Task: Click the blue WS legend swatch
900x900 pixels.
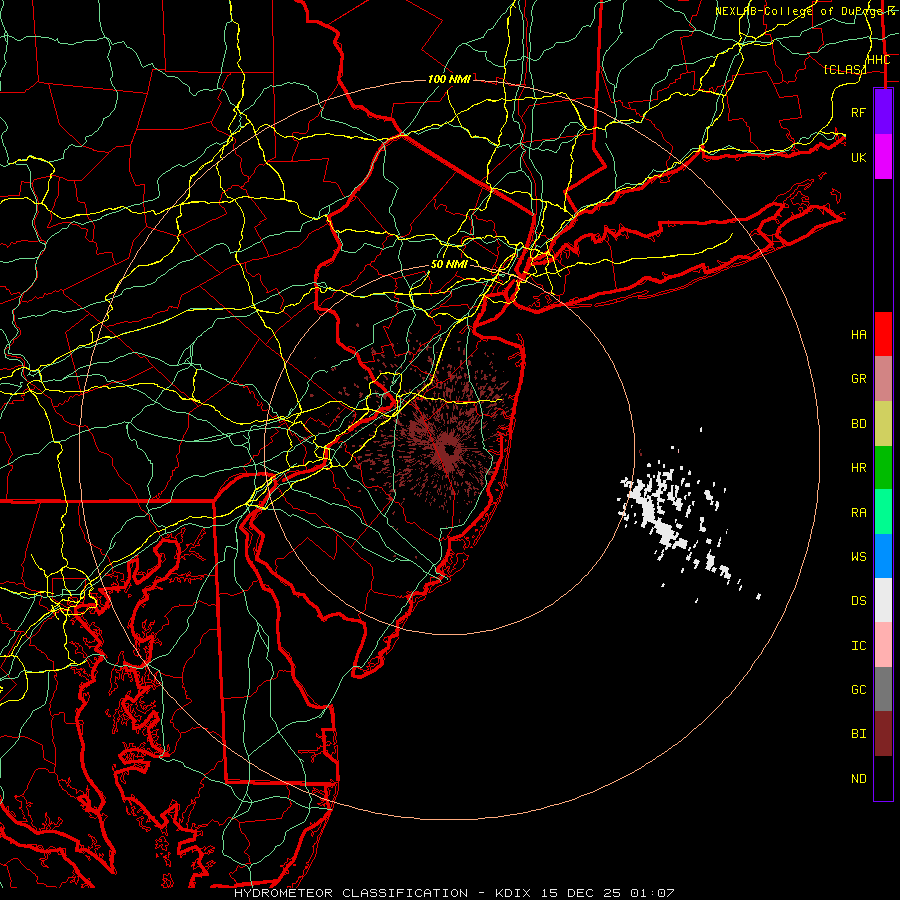Action: click(x=883, y=556)
